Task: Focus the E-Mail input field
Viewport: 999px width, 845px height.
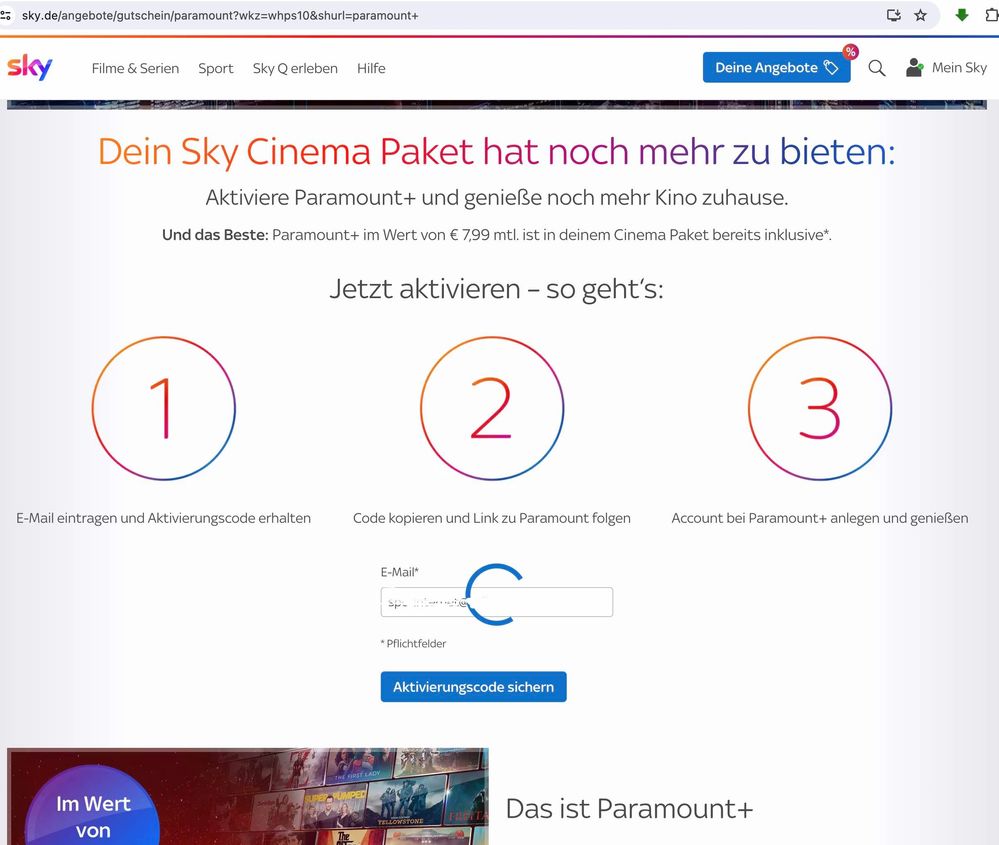Action: click(497, 602)
